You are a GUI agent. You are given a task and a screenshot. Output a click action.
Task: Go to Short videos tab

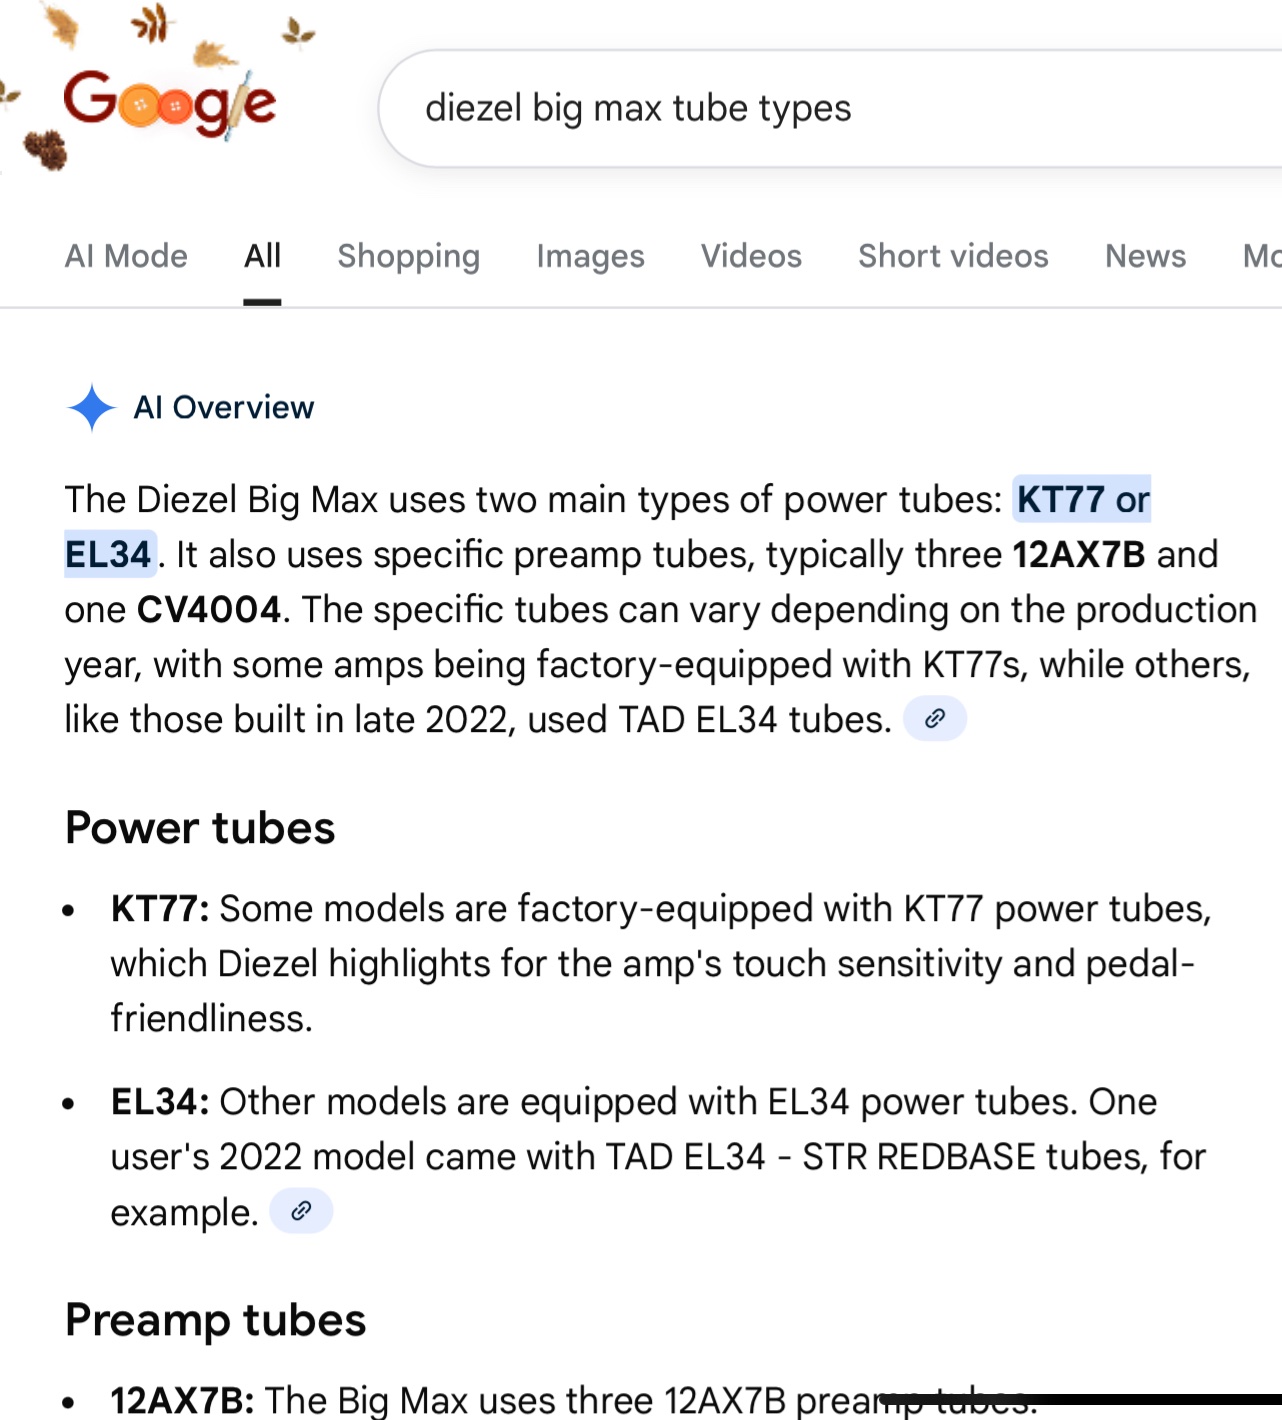click(x=953, y=257)
